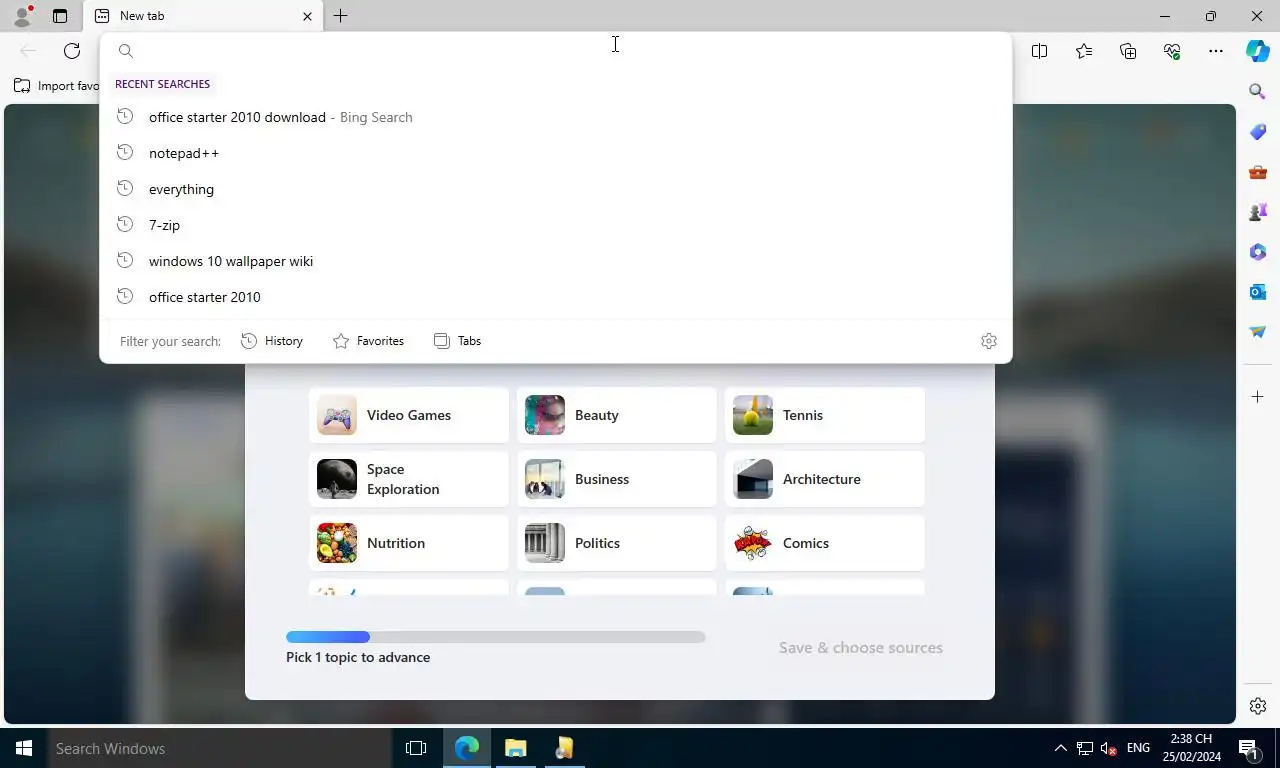Click the topic progress bar
This screenshot has height=768, width=1280.
[x=496, y=637]
